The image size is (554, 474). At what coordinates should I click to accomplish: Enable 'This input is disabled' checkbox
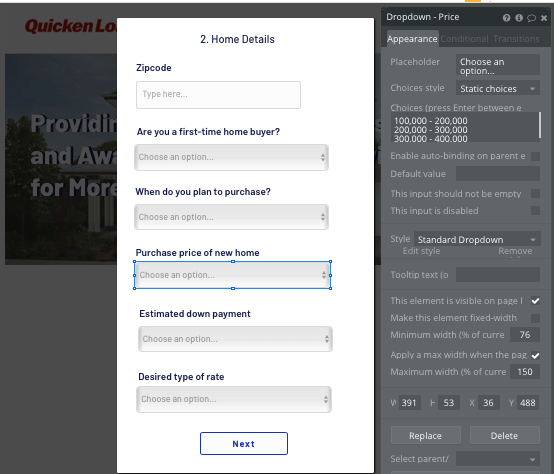[x=535, y=211]
